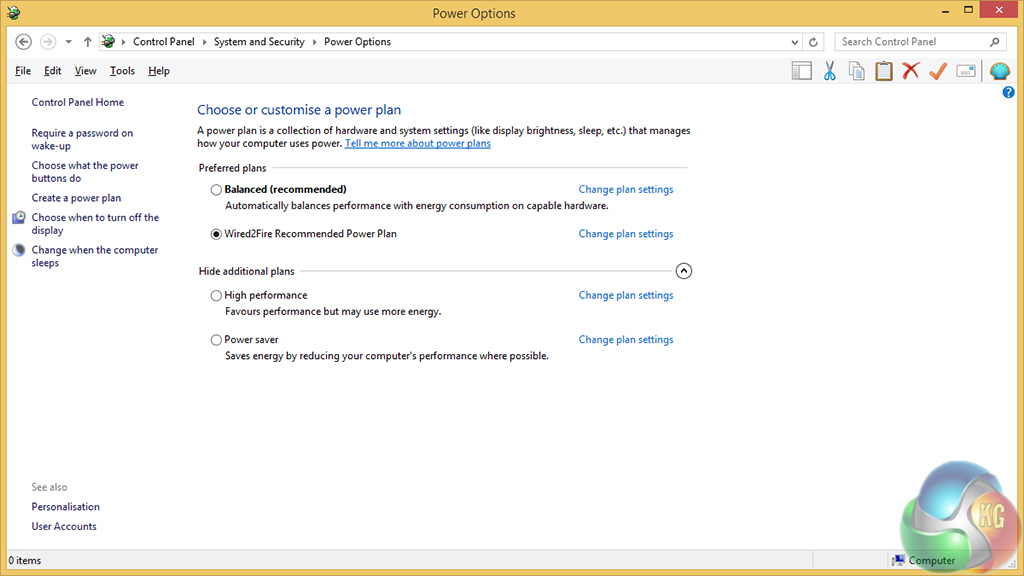Select the Balanced (recommended) power plan

216,190
